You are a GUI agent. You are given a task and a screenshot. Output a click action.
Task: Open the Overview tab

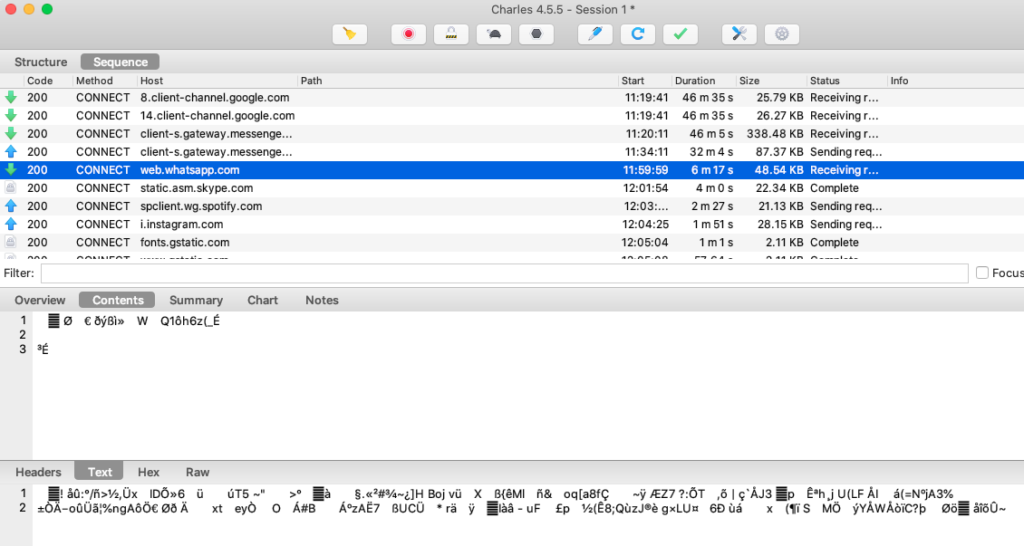tap(40, 300)
